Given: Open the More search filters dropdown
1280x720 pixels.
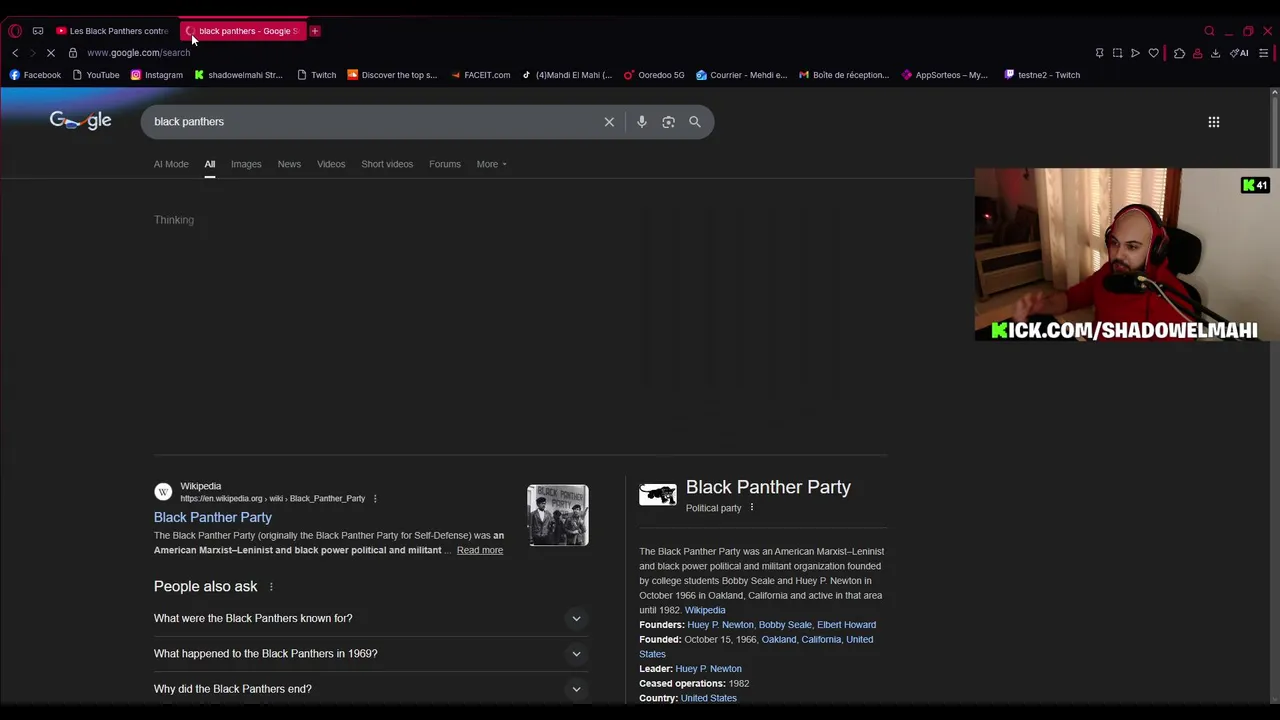Looking at the screenshot, I should [491, 164].
